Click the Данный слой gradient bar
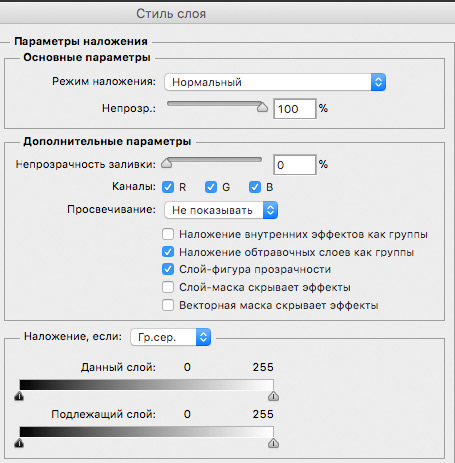Image resolution: width=455 pixels, height=463 pixels. click(x=147, y=384)
